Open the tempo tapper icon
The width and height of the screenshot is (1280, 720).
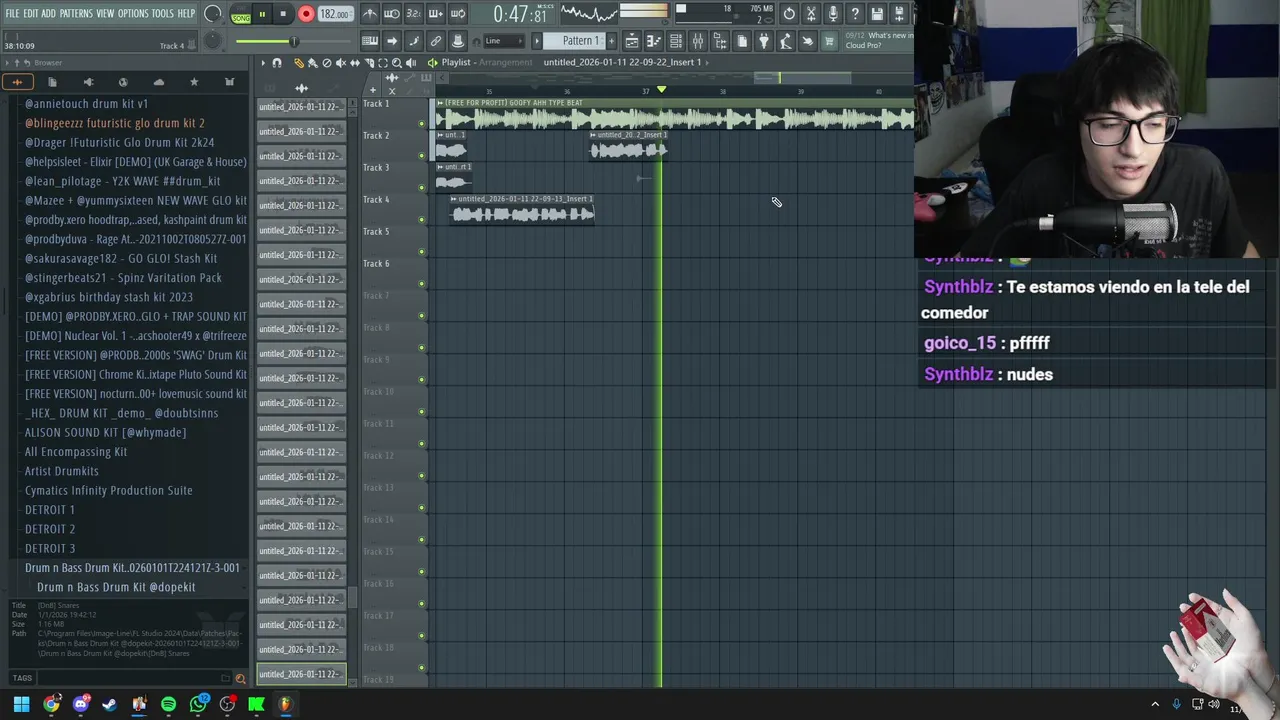[786, 41]
